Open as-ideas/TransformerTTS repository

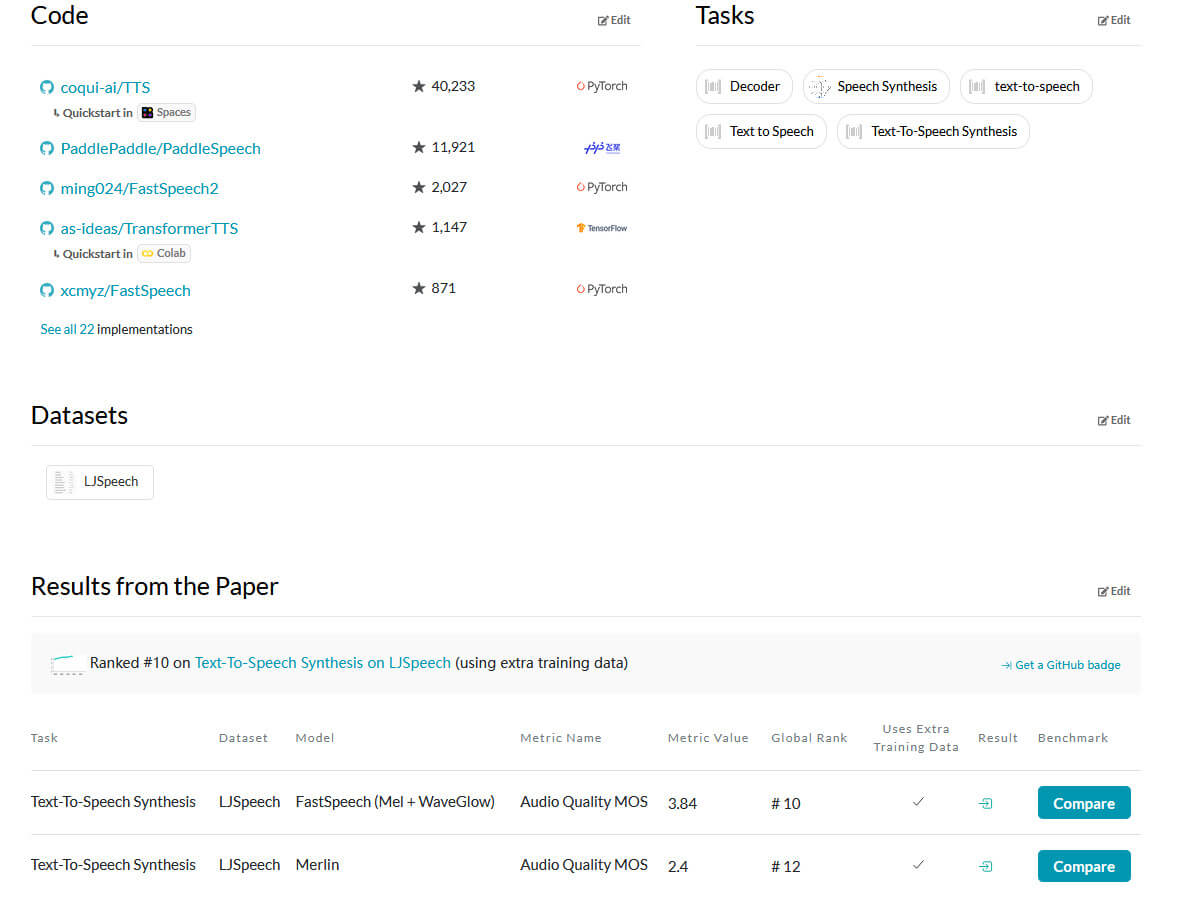(x=149, y=229)
